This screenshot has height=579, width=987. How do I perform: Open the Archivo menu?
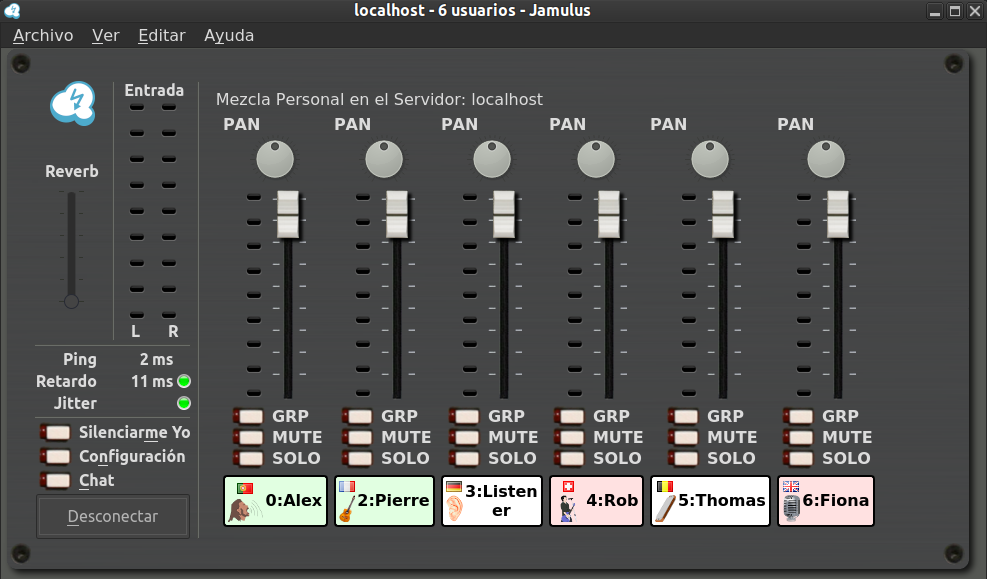42,34
